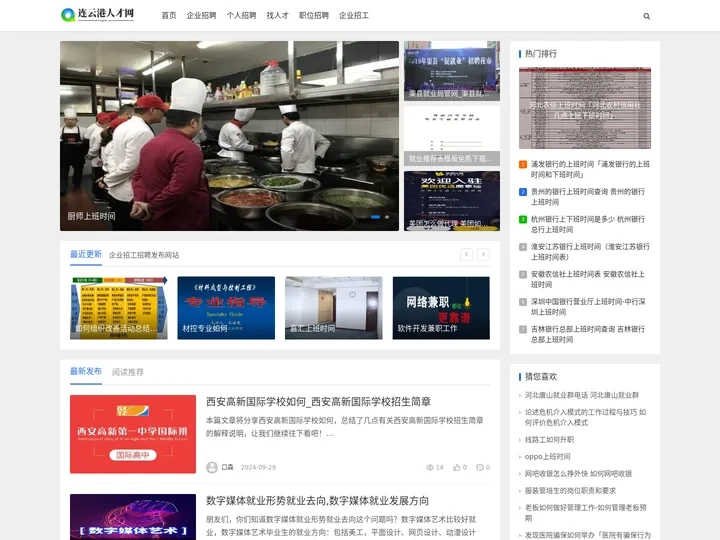Screen dimensions: 720x540
Task: Switch to 最新发布 tab
Action: (86, 371)
